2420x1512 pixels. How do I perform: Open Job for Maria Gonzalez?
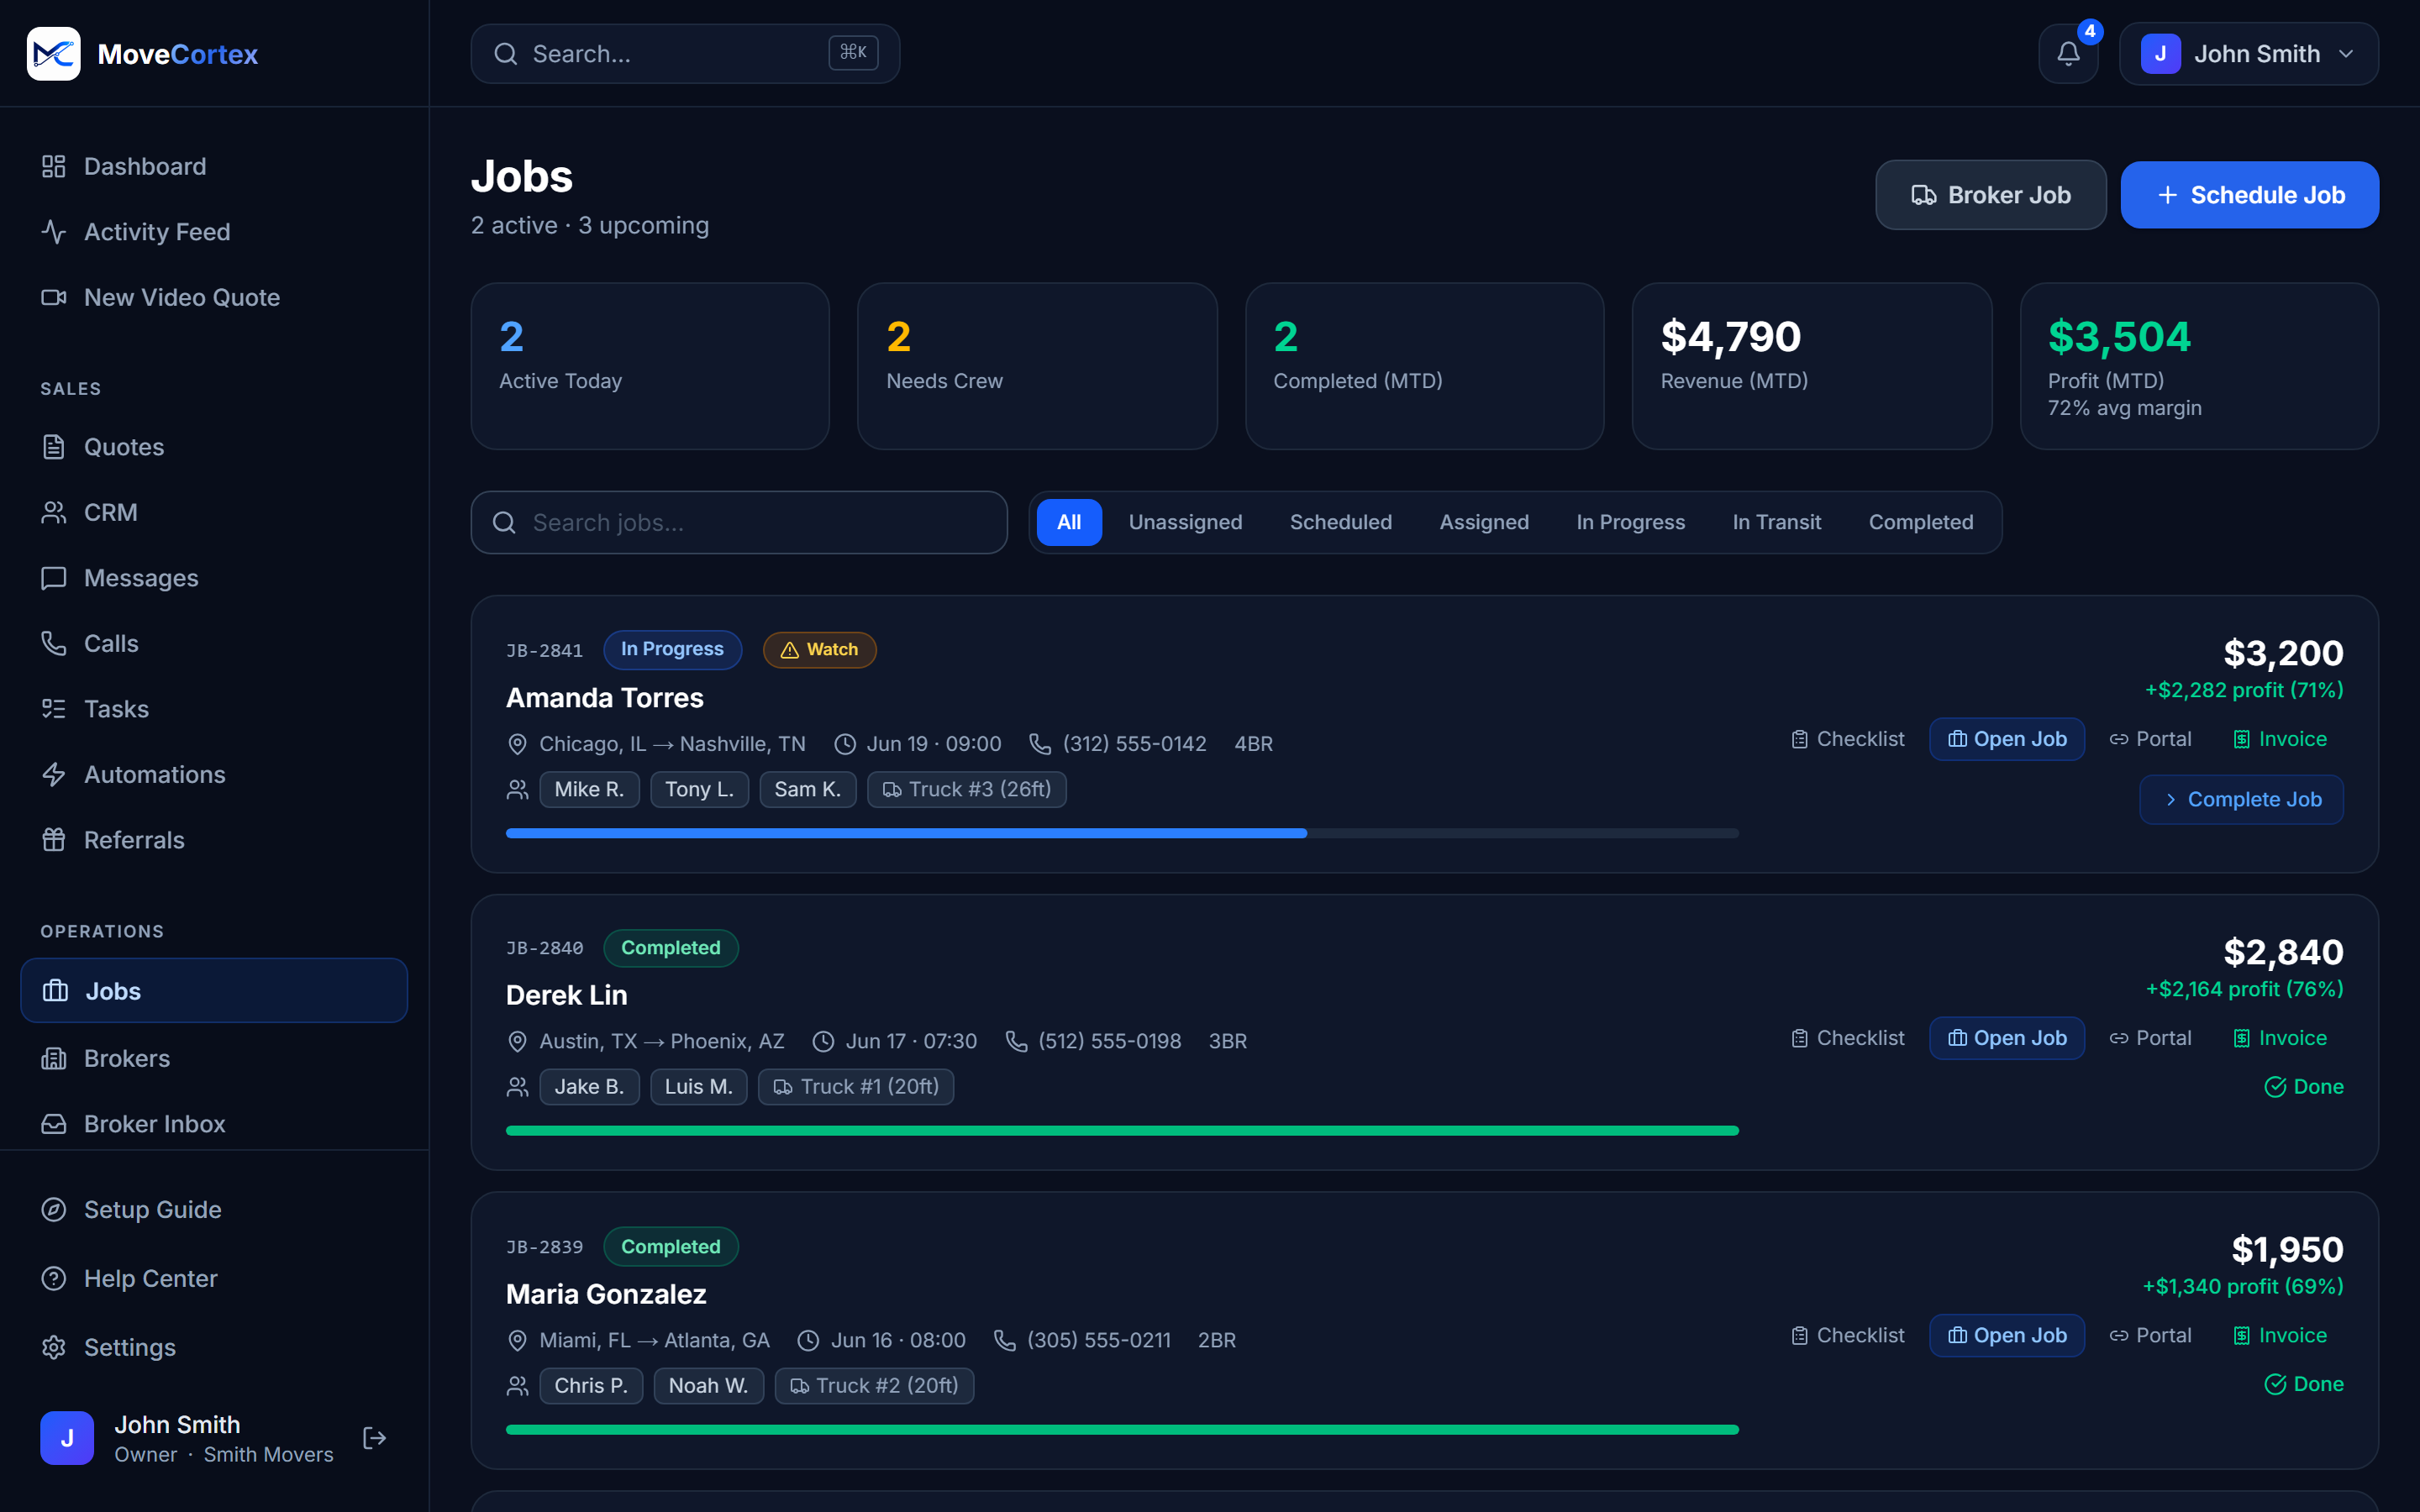[2006, 1335]
